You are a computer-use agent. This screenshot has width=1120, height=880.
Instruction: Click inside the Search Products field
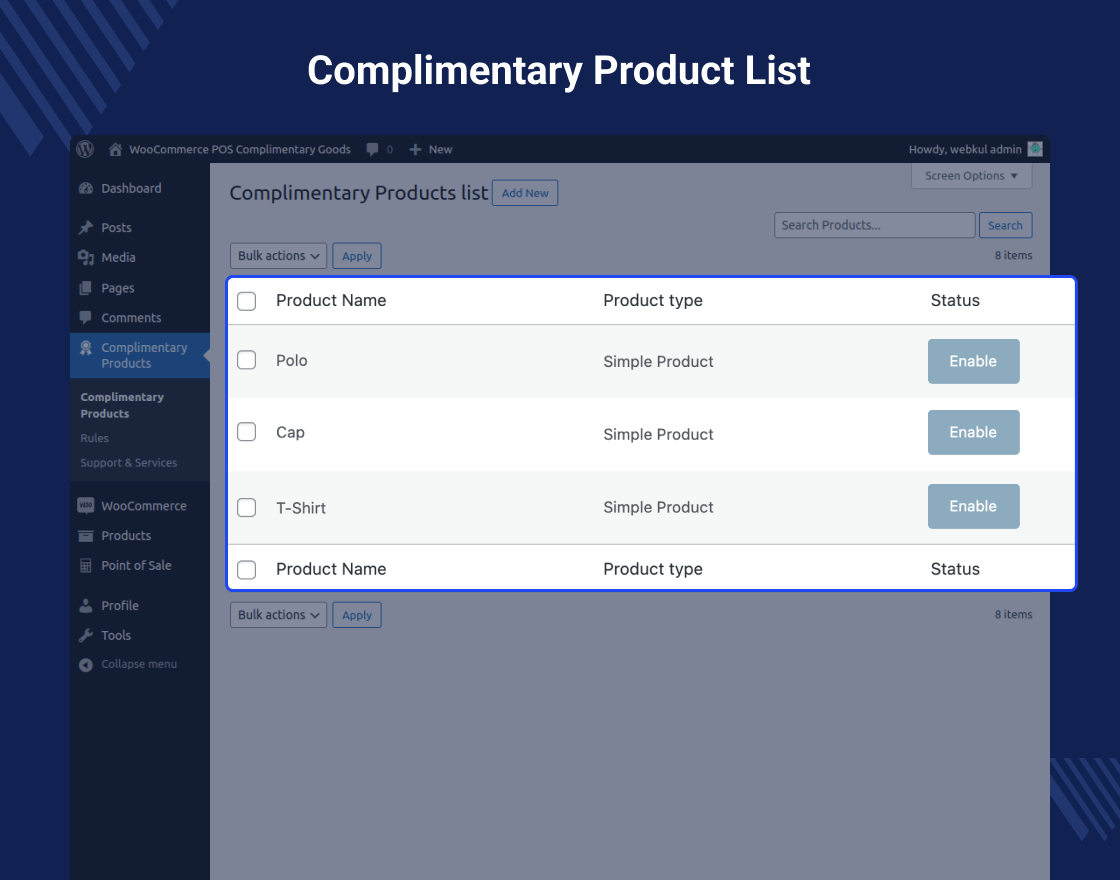(874, 225)
